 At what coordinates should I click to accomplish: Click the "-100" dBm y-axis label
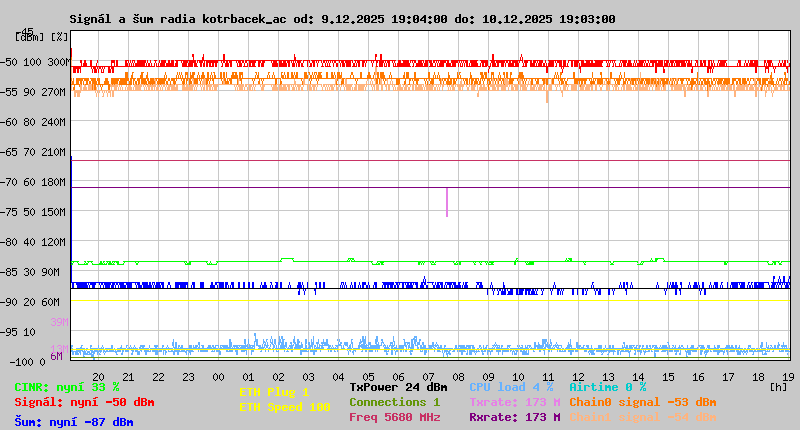[20, 363]
